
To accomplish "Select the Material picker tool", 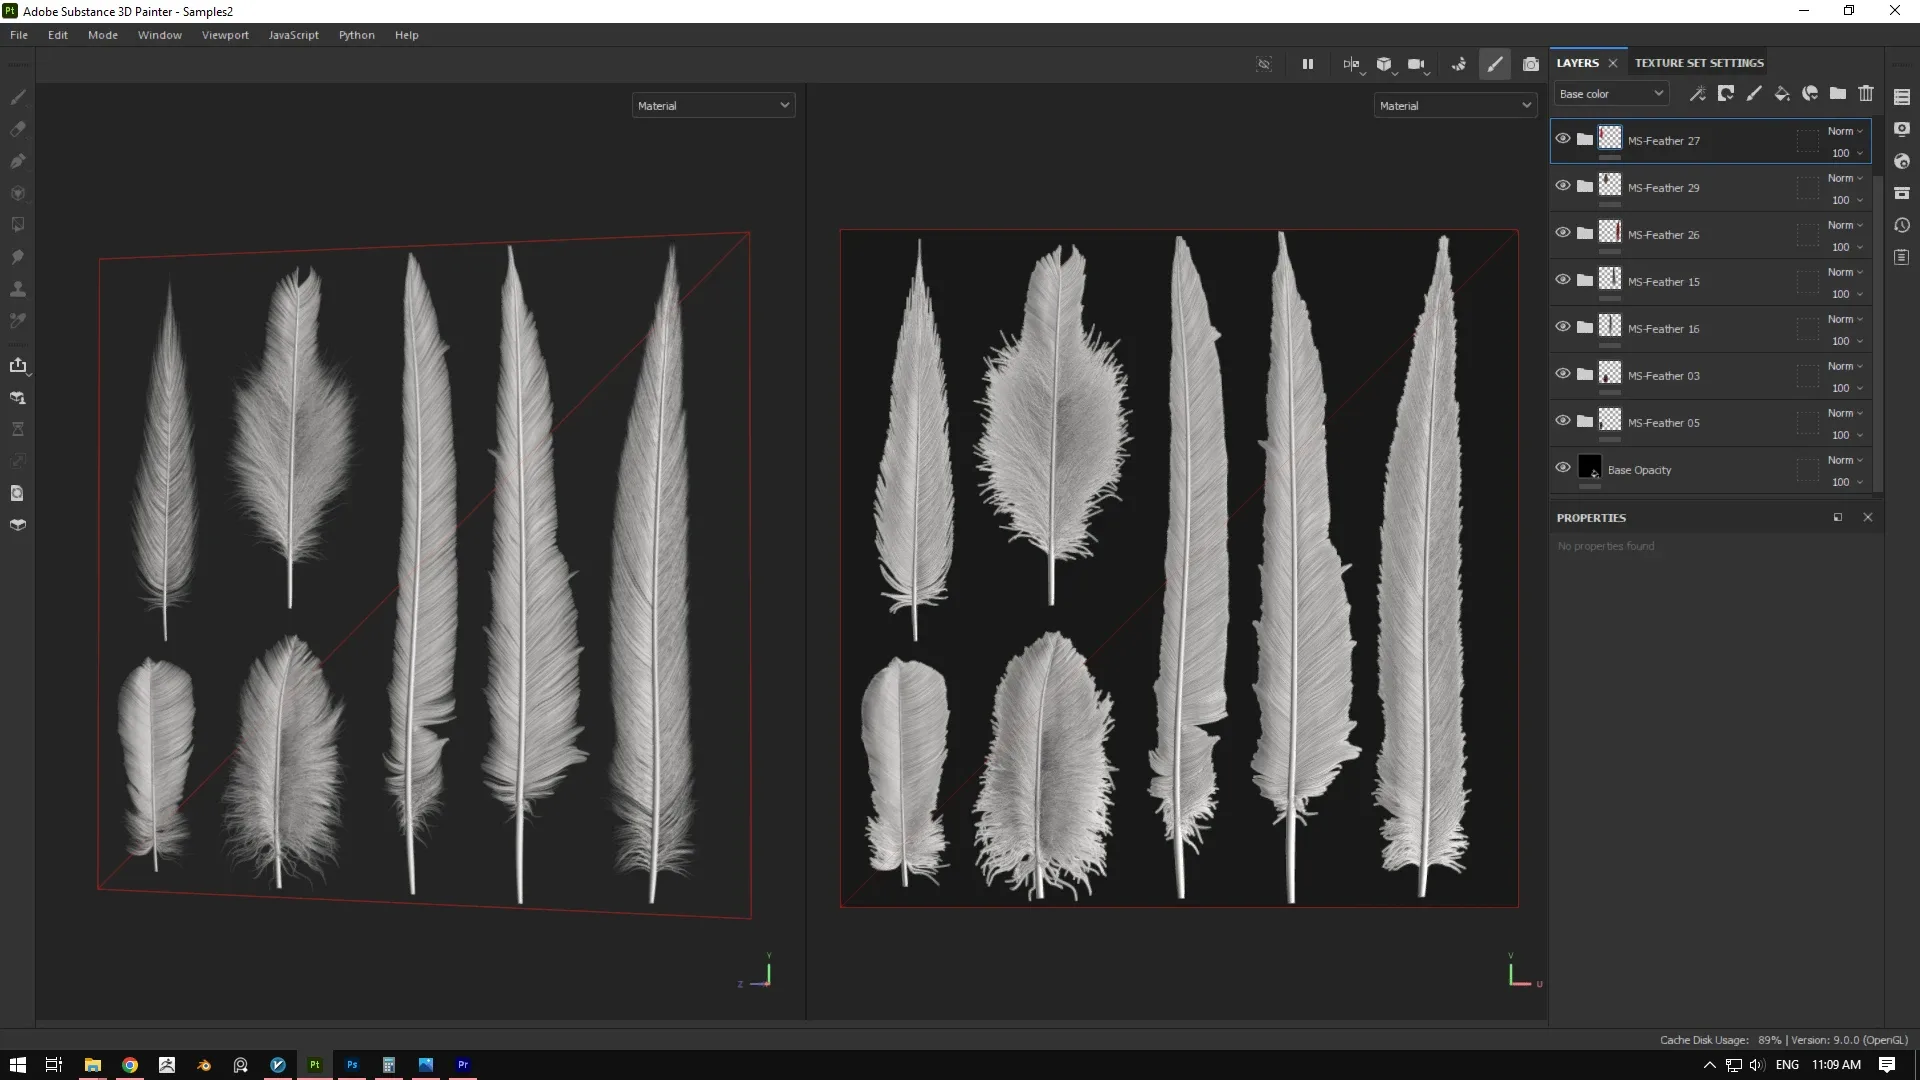I will click(18, 321).
